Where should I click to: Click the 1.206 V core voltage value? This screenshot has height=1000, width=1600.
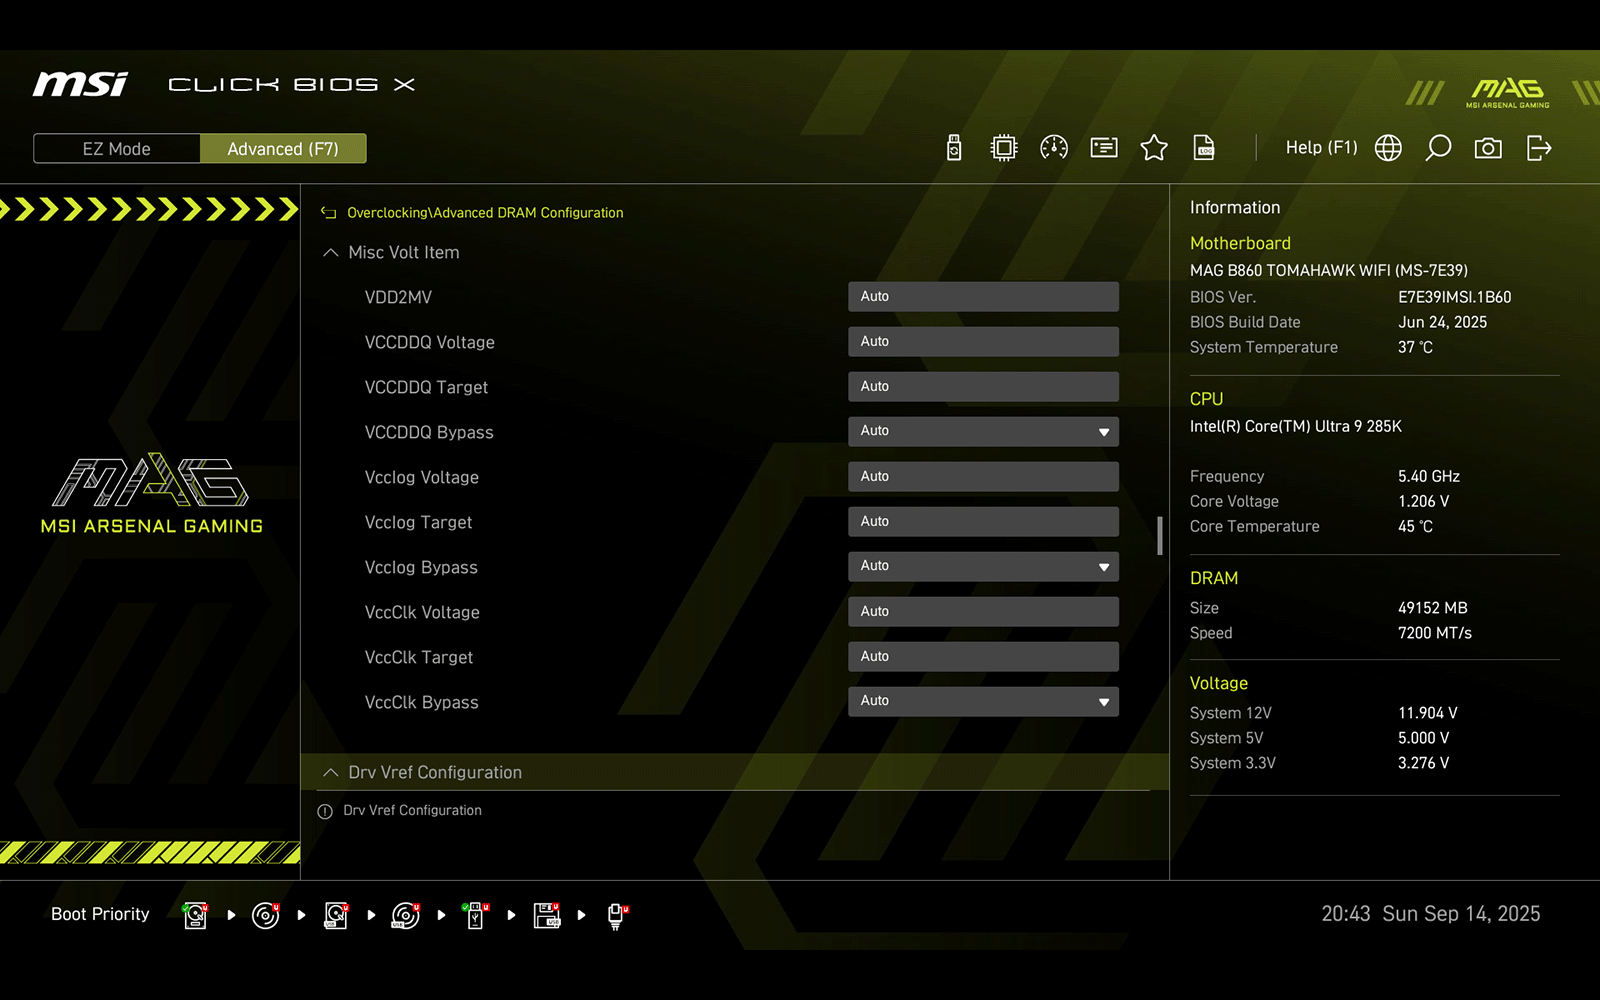(1424, 501)
